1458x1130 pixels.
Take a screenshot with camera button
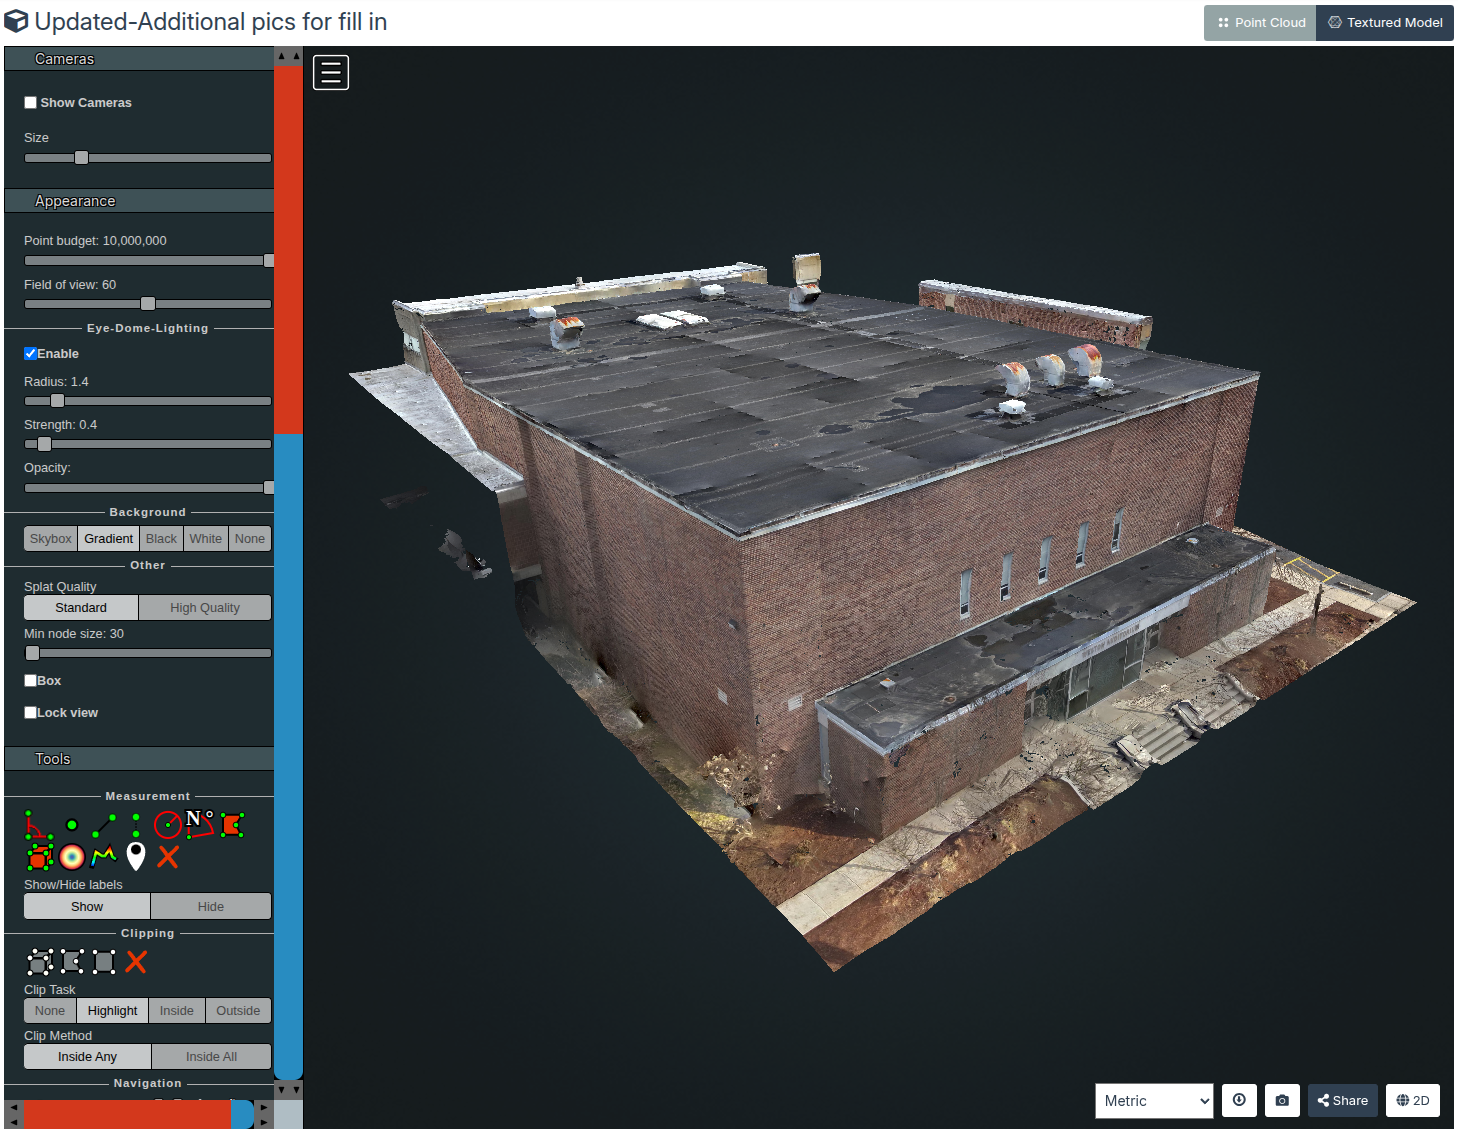click(x=1282, y=1100)
